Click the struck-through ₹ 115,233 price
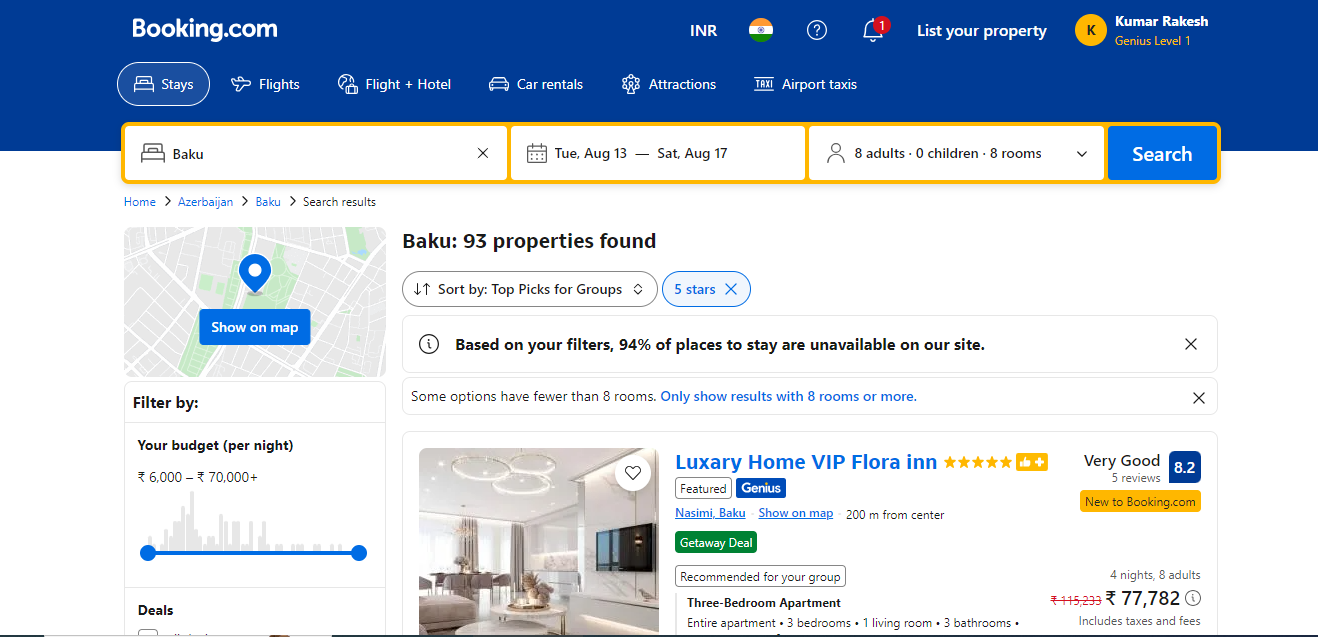This screenshot has width=1318, height=637. pos(1075,600)
